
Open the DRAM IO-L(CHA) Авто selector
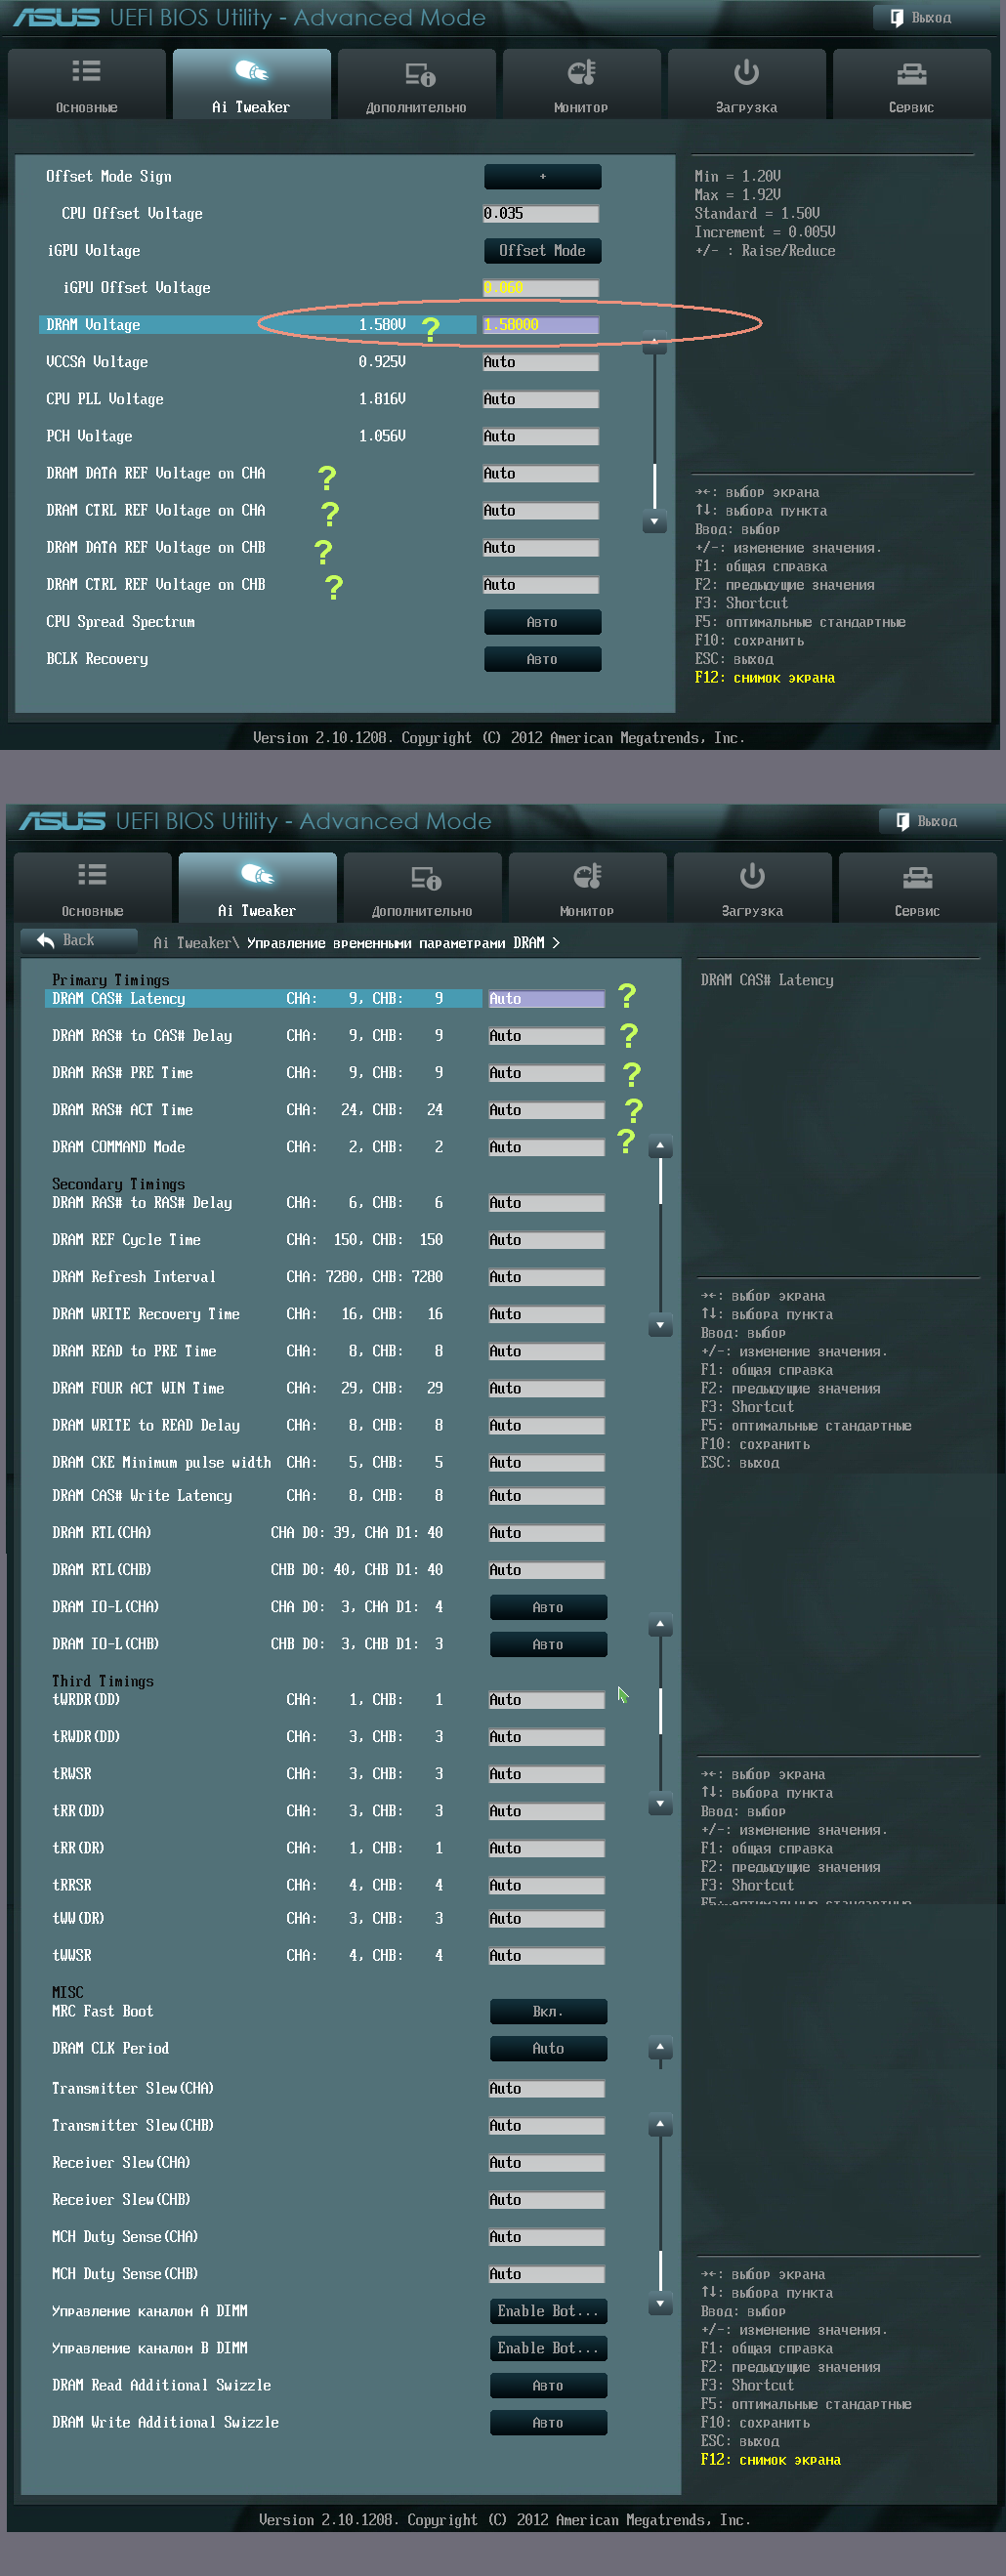[549, 1607]
